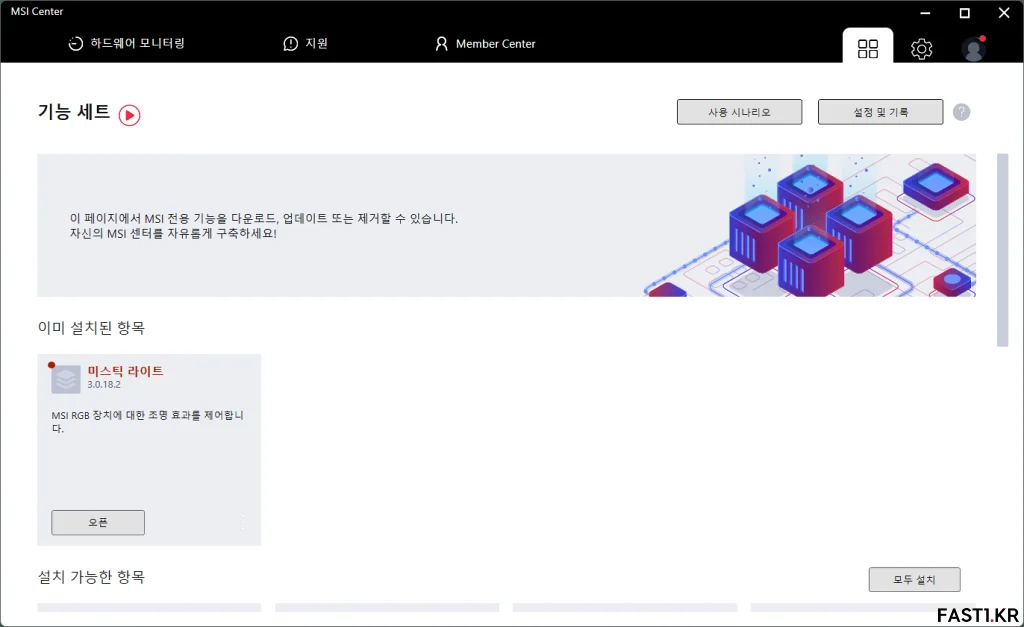The width and height of the screenshot is (1024, 627).
Task: Open settings via the gear icon
Action: pyautogui.click(x=921, y=48)
